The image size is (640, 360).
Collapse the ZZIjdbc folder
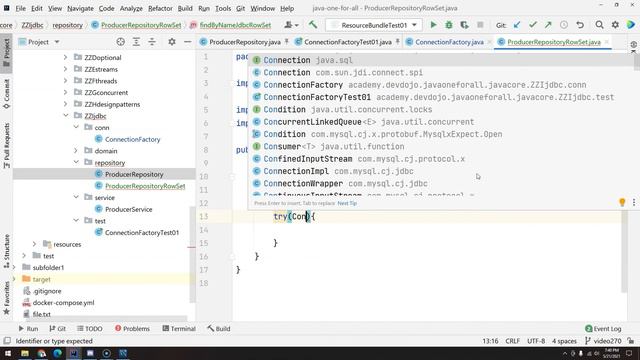pos(65,116)
